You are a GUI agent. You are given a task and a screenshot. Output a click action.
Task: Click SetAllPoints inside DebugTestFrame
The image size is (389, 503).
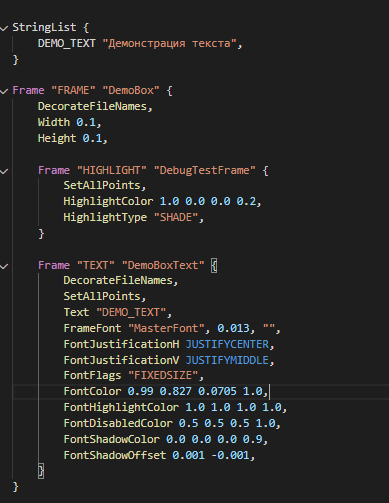(102, 185)
